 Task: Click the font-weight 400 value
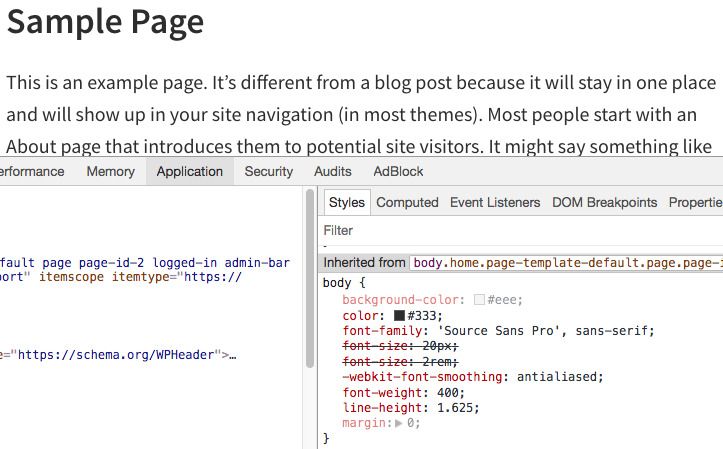[447, 393]
